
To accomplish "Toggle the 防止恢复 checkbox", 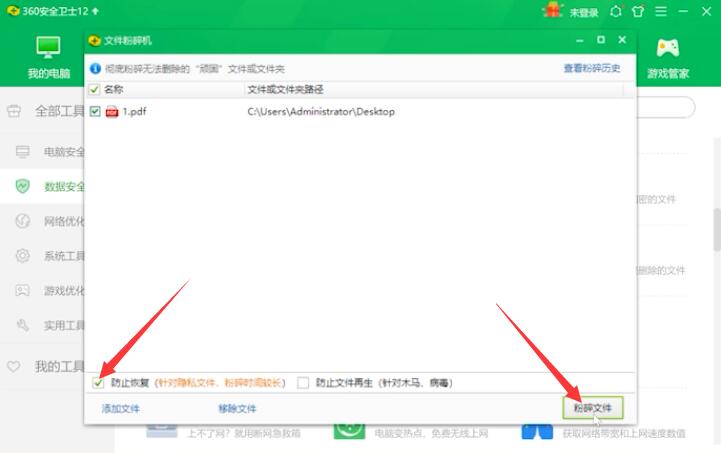I will 98,383.
